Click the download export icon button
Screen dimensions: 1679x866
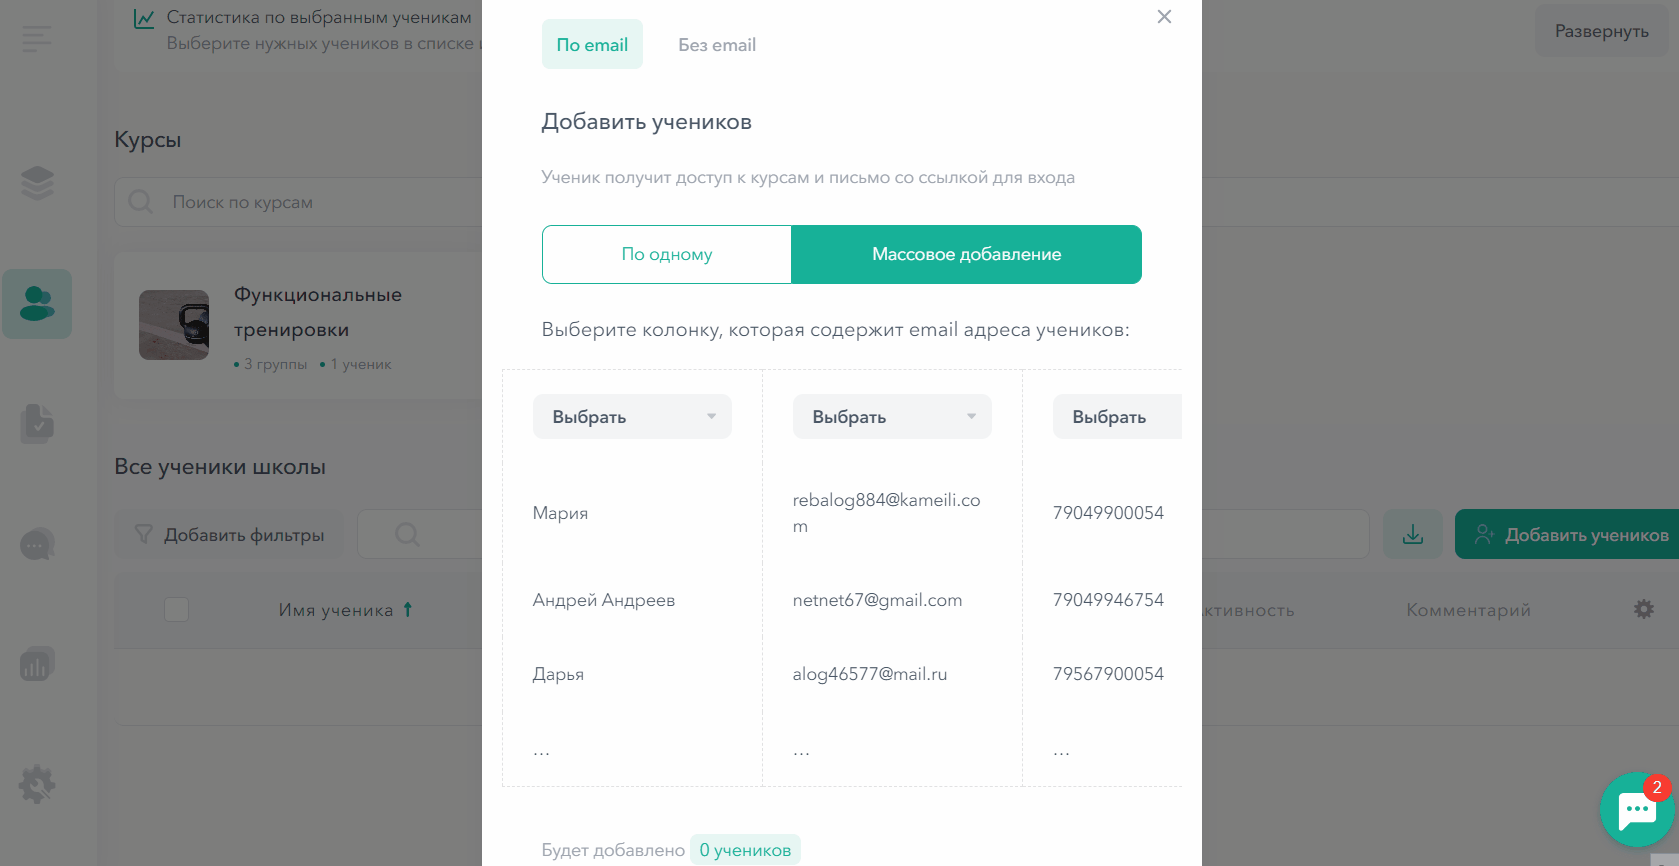[x=1413, y=534]
